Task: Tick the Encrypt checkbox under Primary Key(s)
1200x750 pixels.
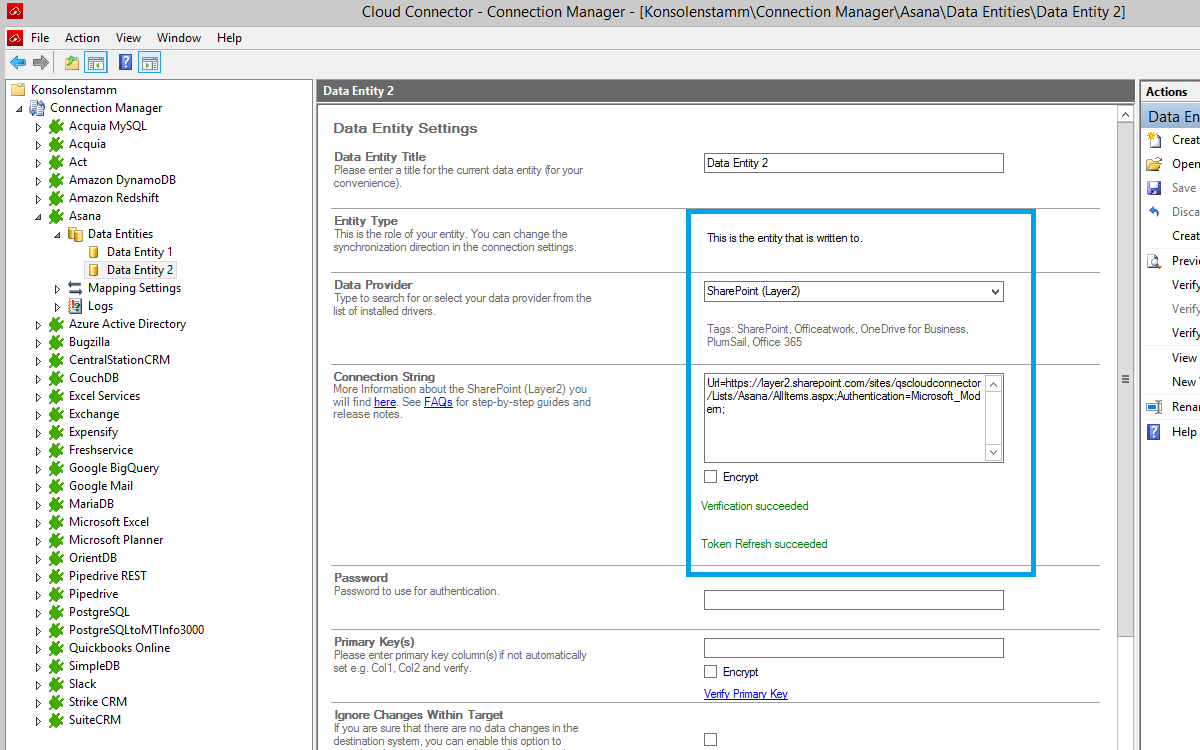Action: (x=711, y=672)
